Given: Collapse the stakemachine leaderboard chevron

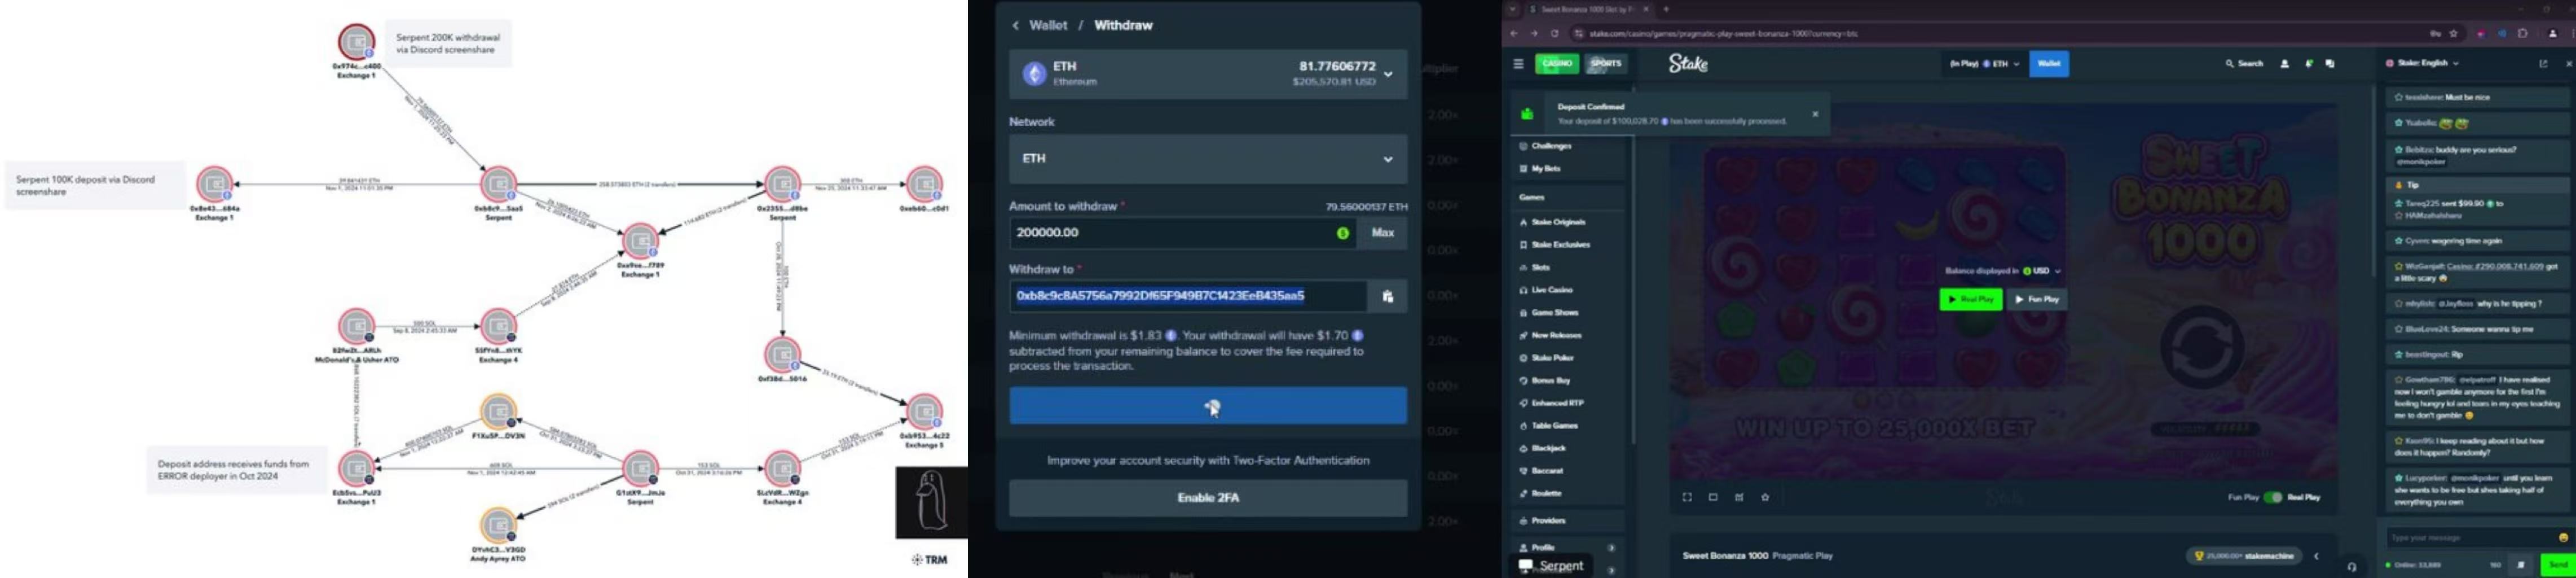Looking at the screenshot, I should [x=2316, y=556].
